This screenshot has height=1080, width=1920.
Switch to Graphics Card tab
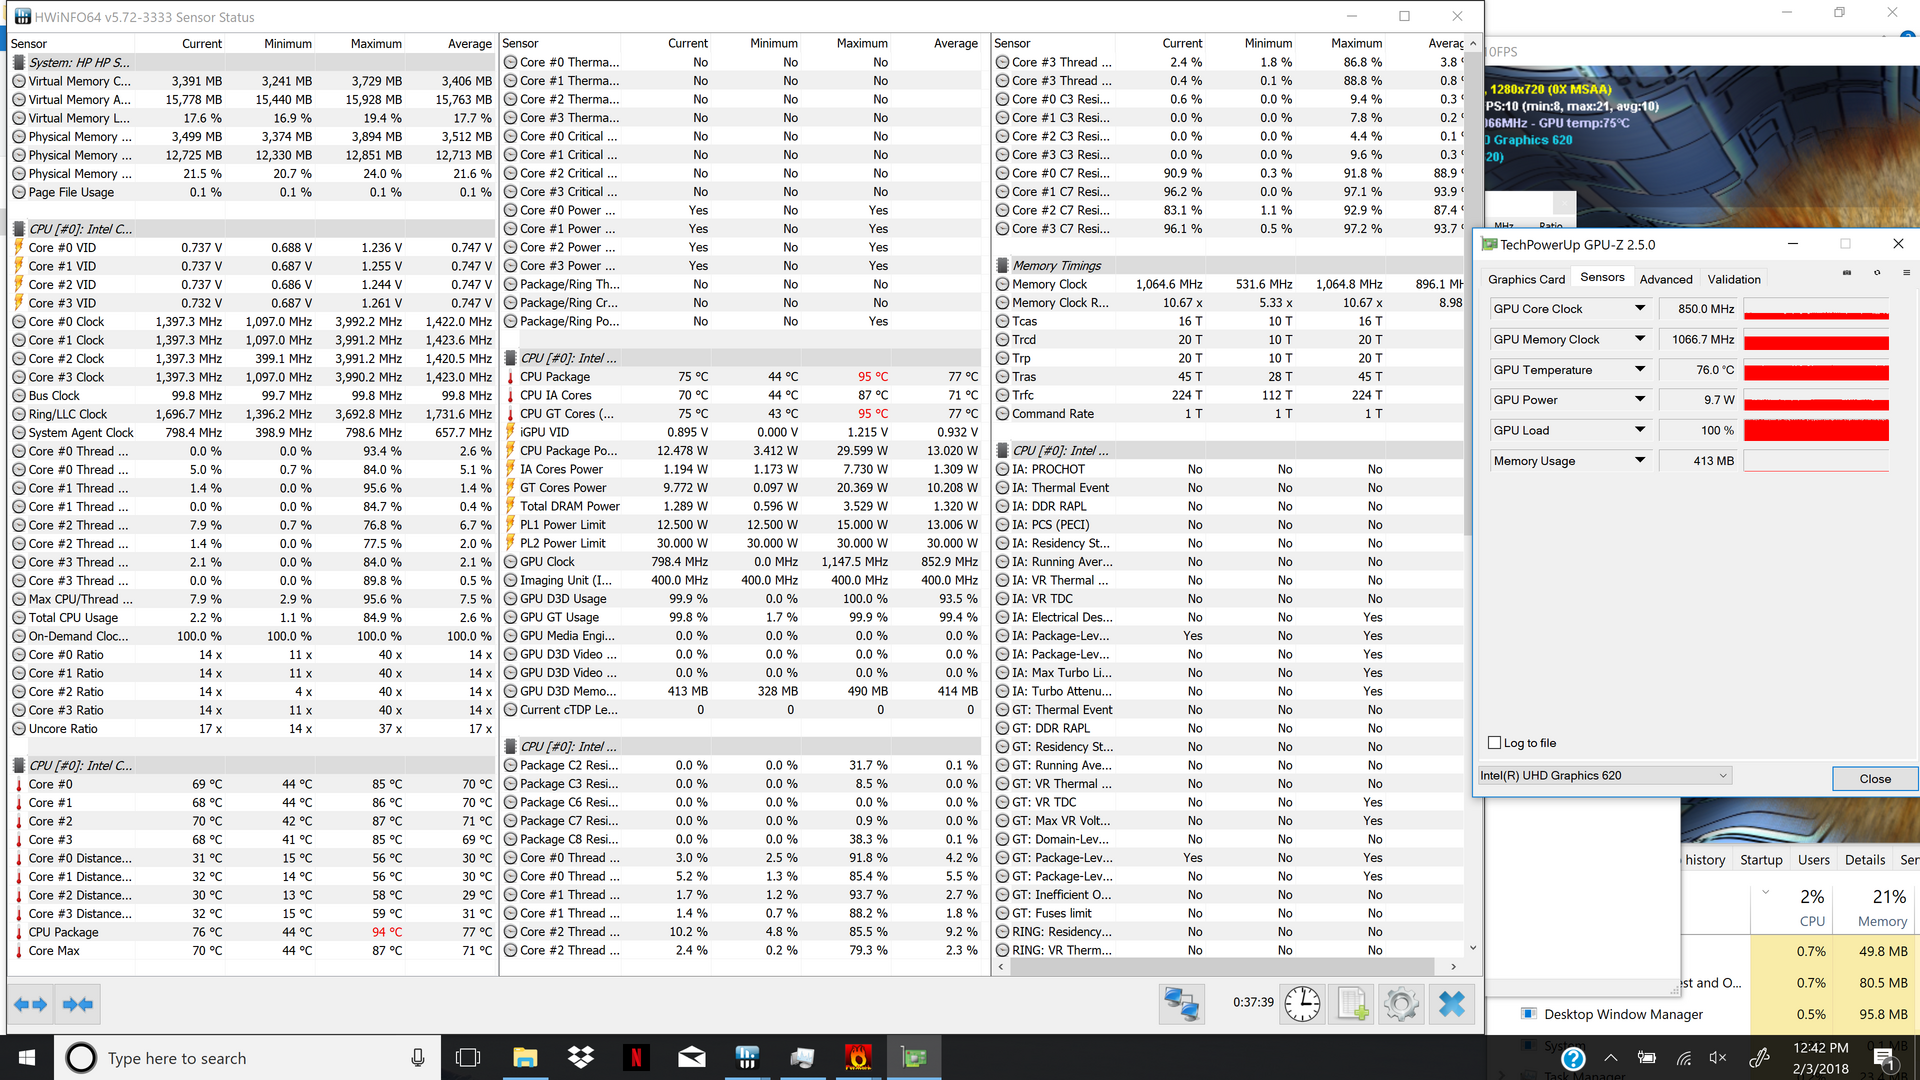click(x=1526, y=279)
